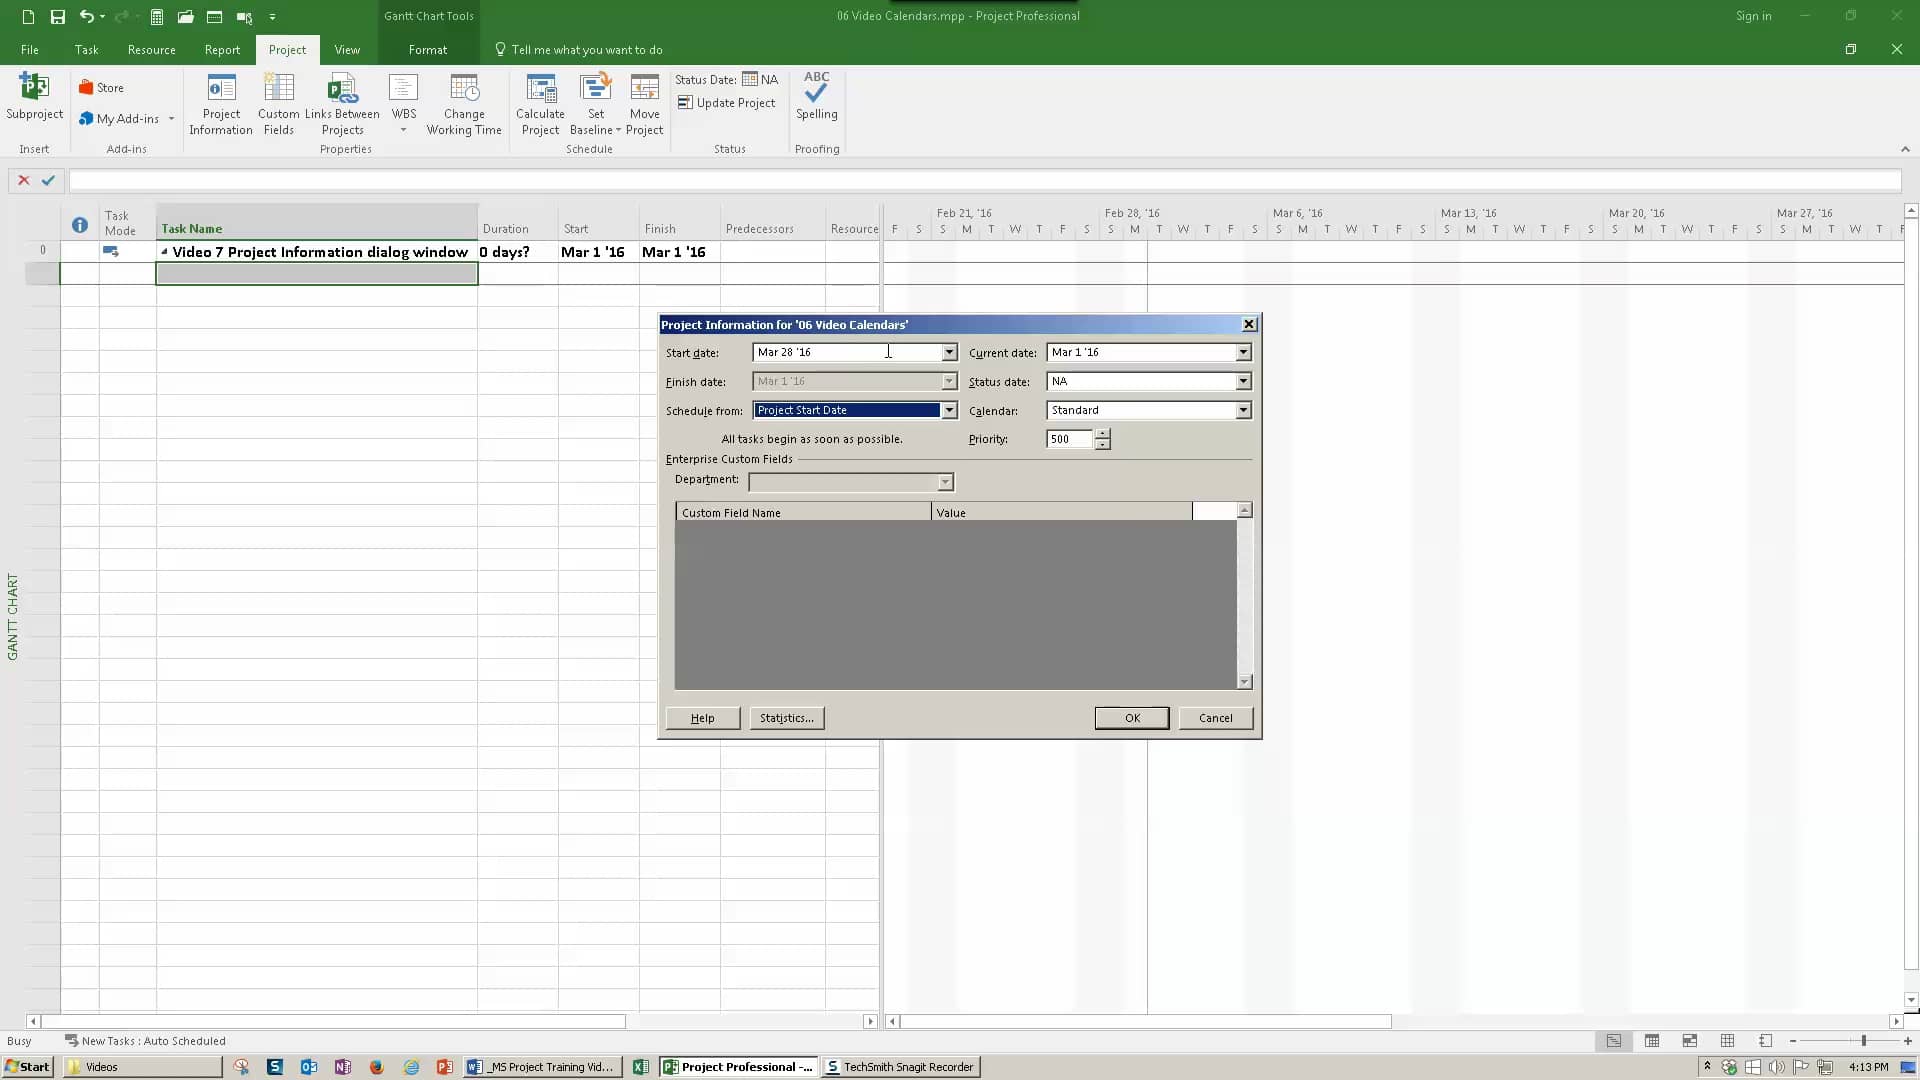Open the Project Information dialog from the ribbon
Viewport: 1920px width, 1080px height.
point(221,104)
